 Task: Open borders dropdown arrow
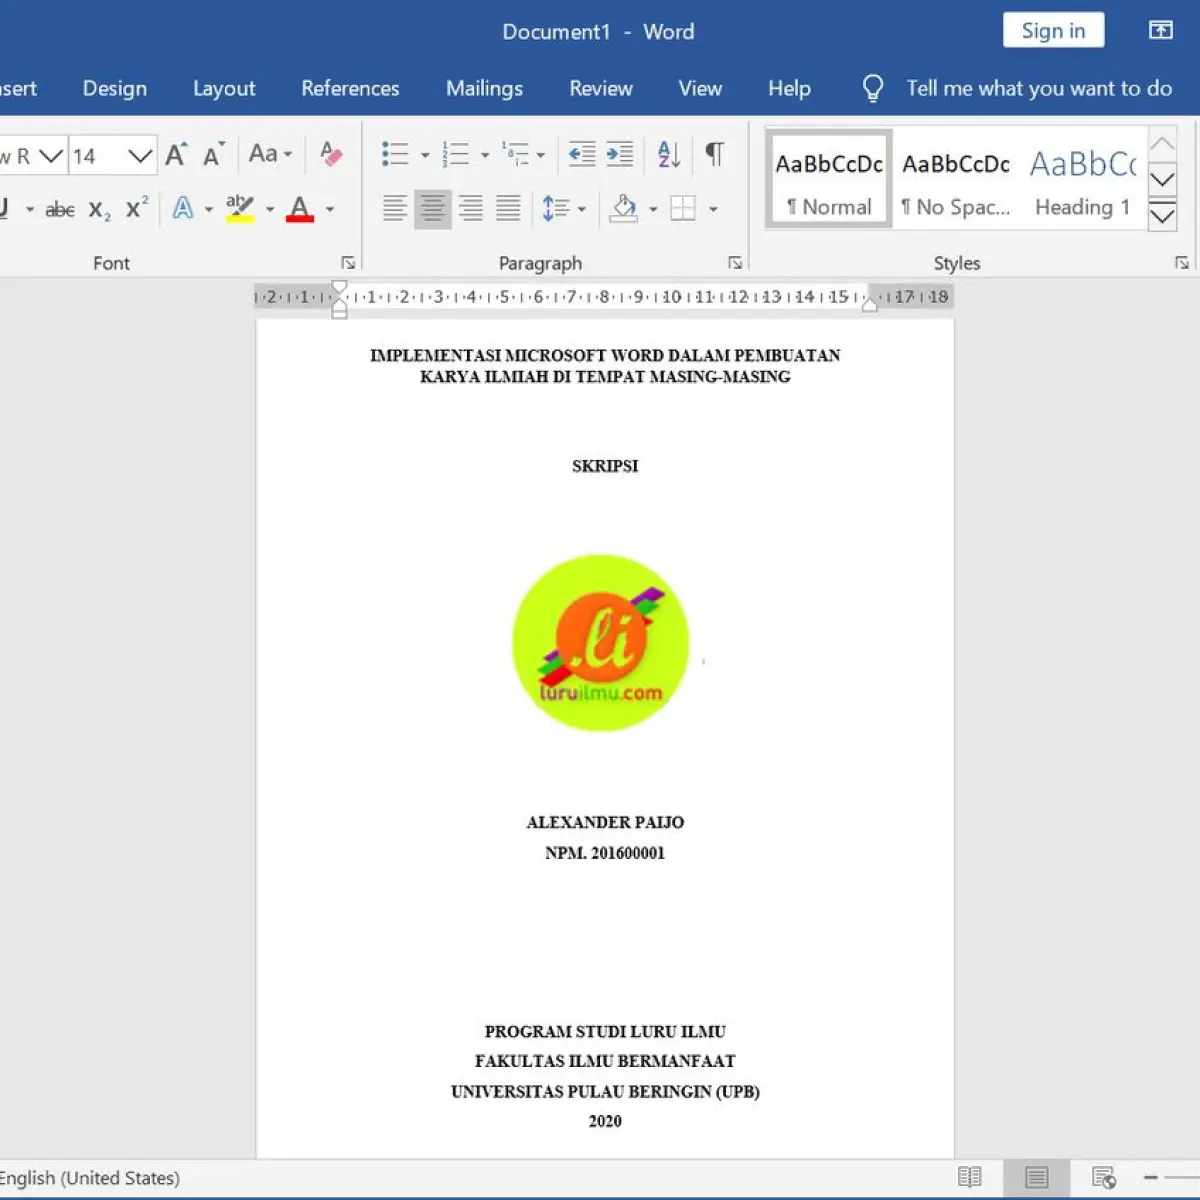pos(713,210)
